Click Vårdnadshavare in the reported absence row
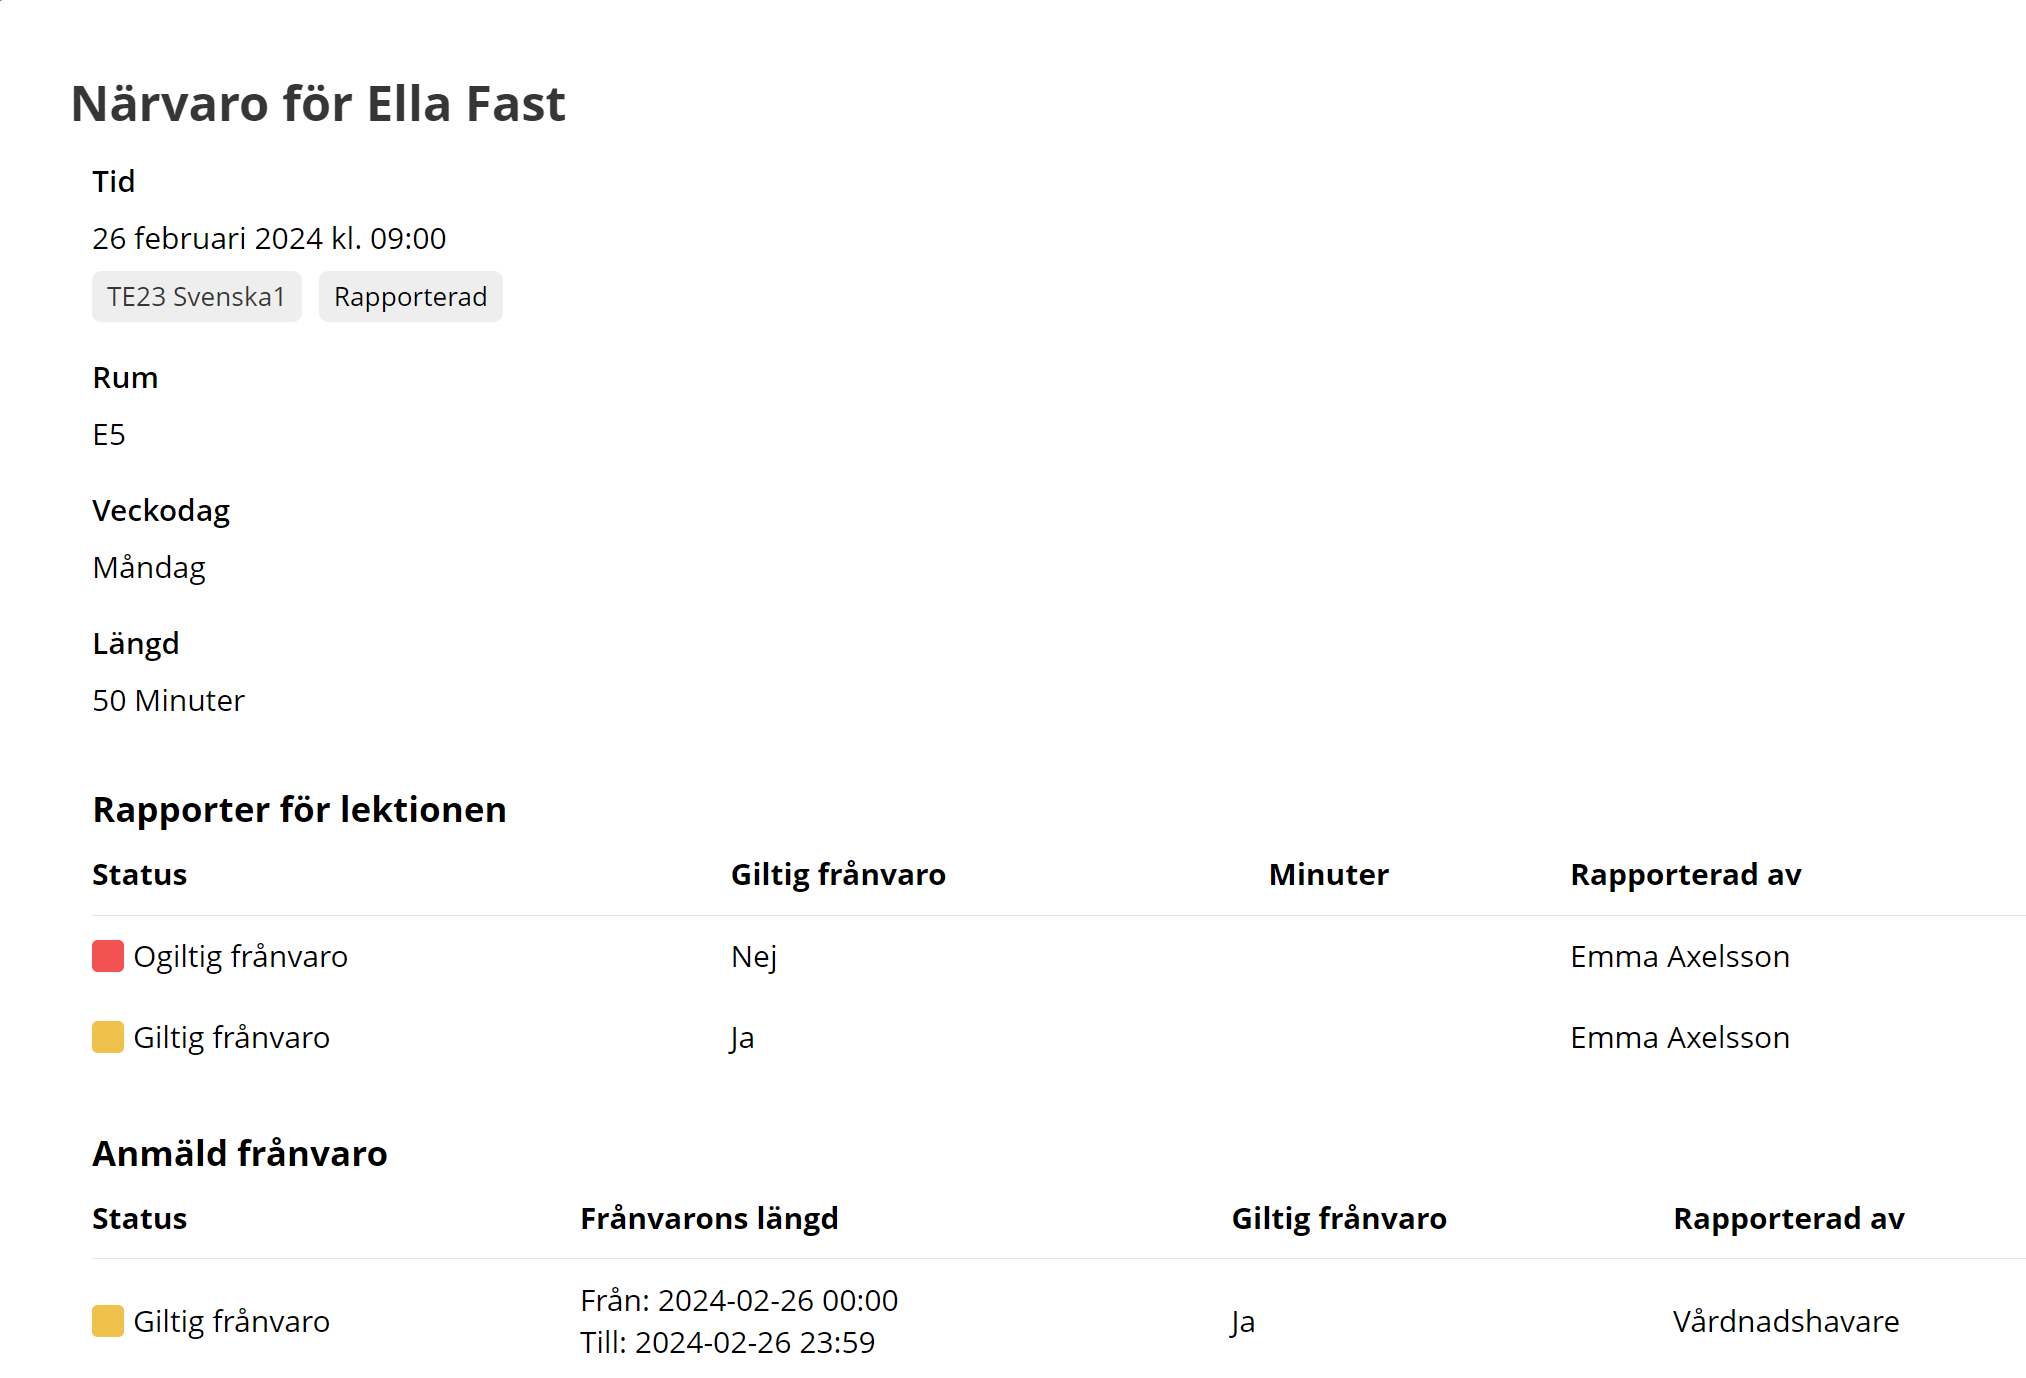 click(1786, 1322)
